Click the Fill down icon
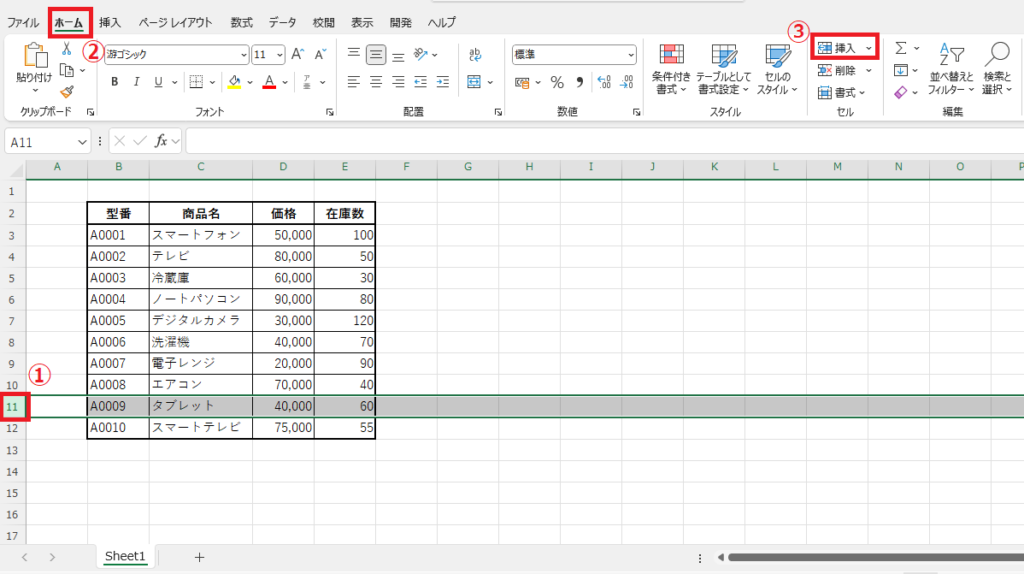This screenshot has height=574, width=1024. pos(901,71)
